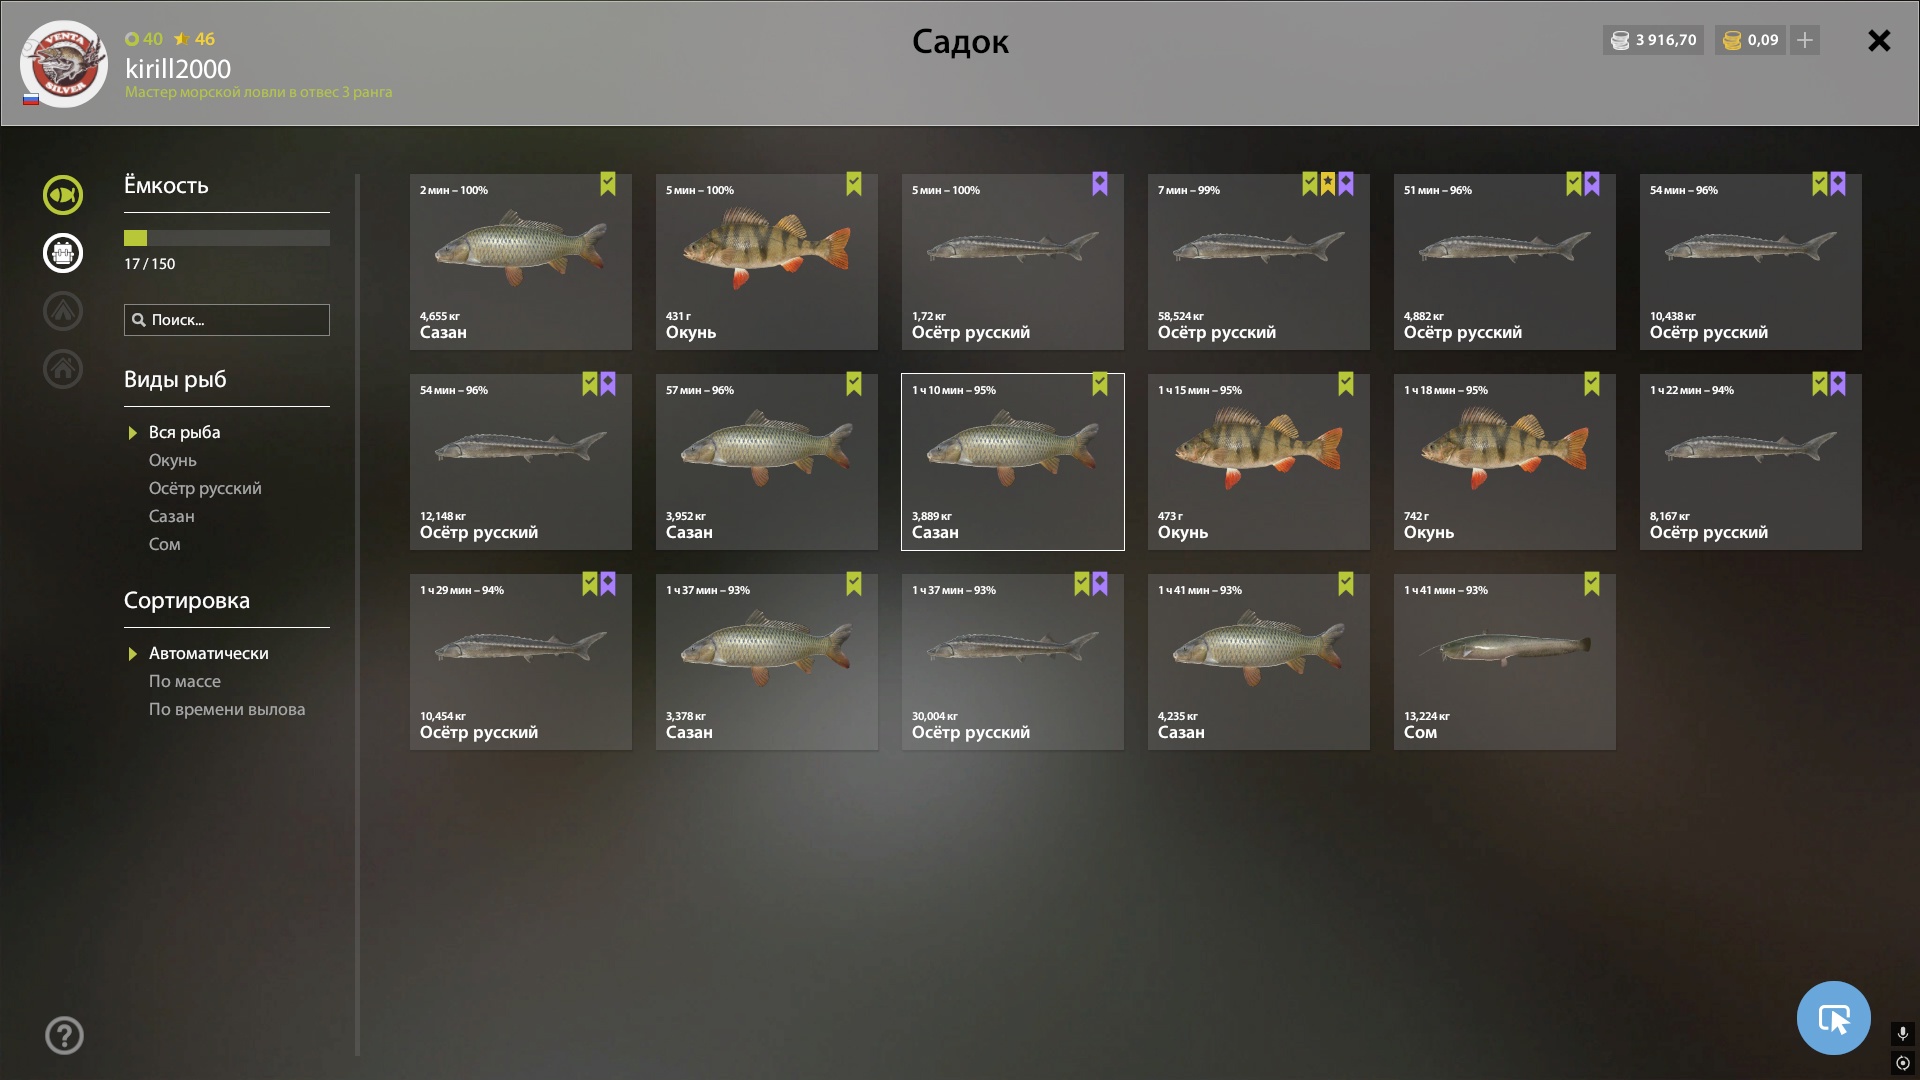This screenshot has height=1080, width=1920.
Task: Click the player avatar emblem
Action: click(x=64, y=64)
